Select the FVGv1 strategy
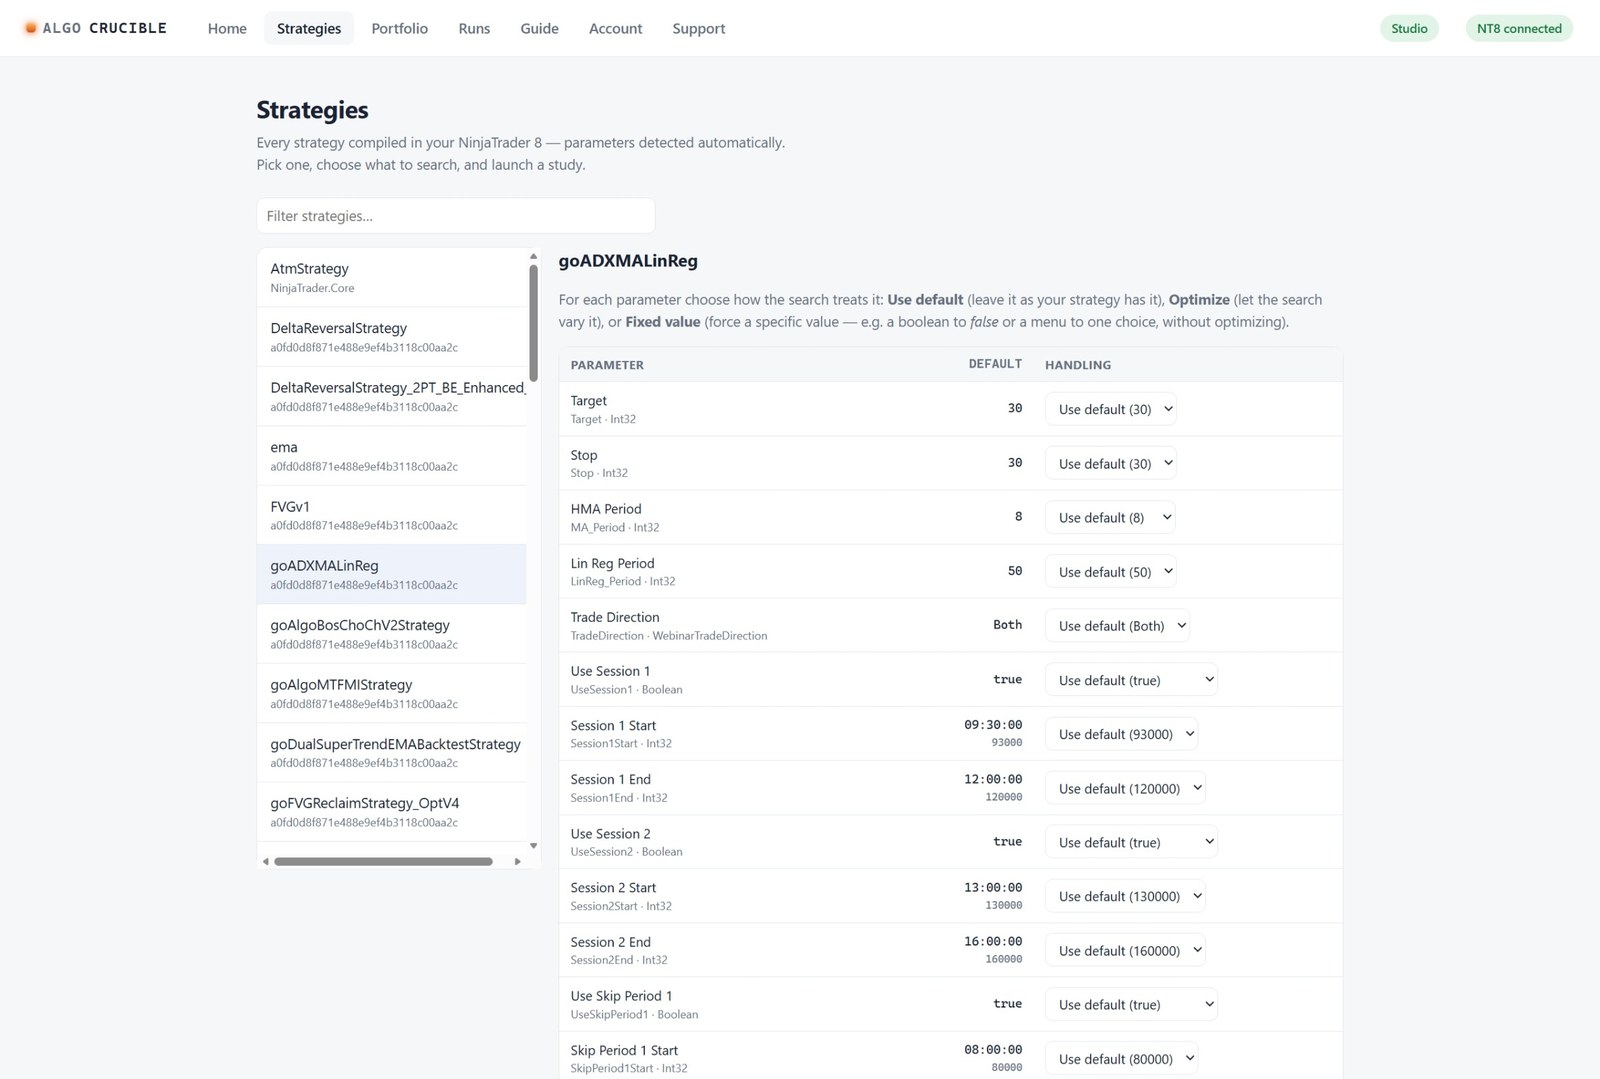 (392, 515)
